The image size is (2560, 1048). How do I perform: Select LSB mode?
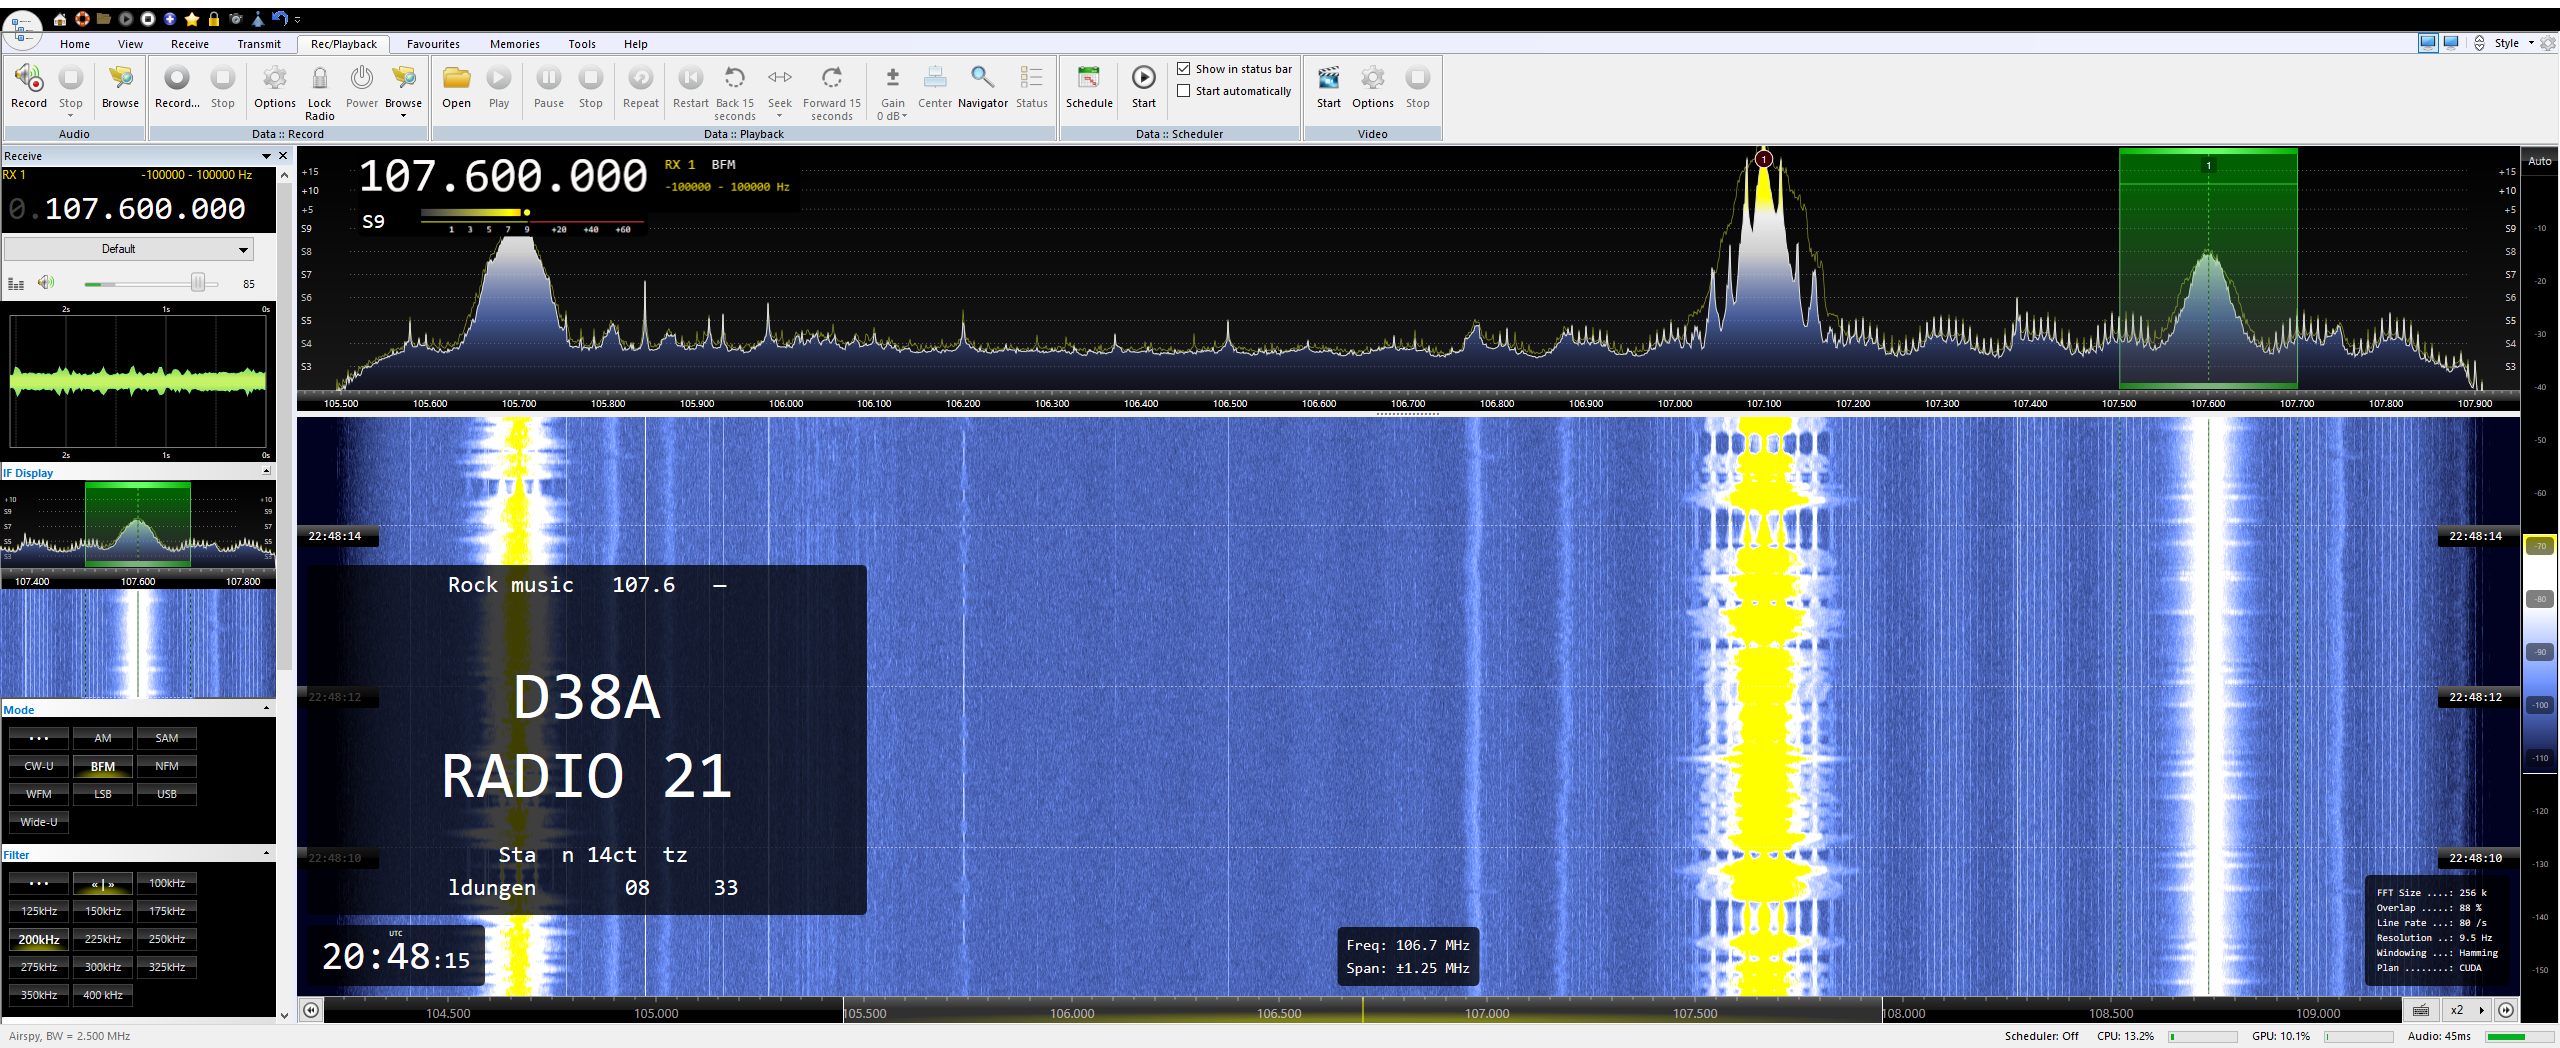pyautogui.click(x=103, y=794)
